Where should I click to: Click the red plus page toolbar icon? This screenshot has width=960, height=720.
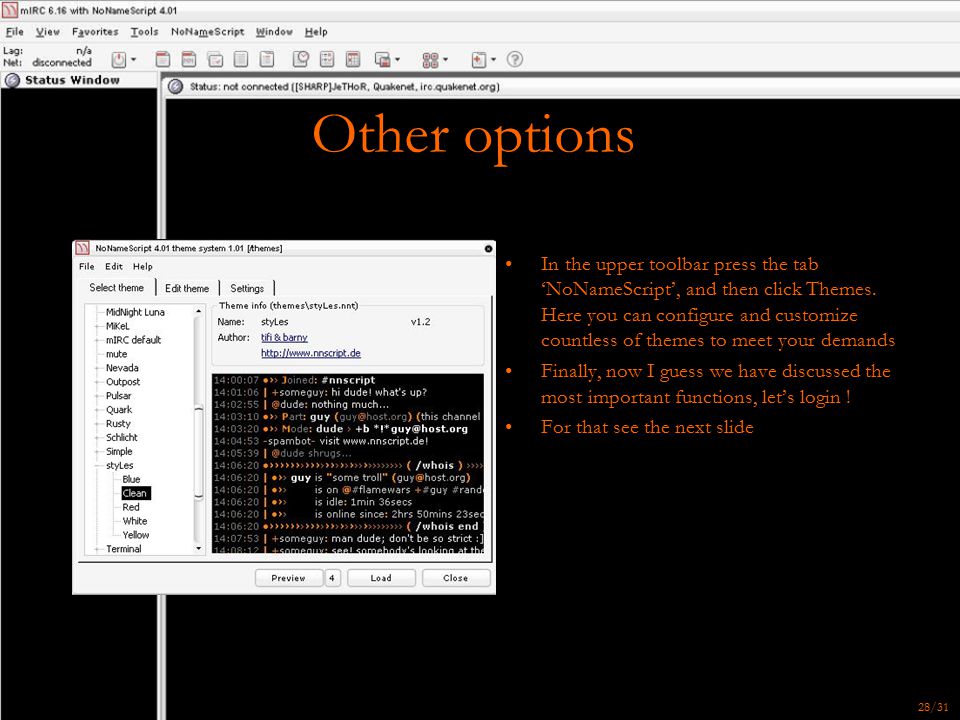[x=479, y=59]
